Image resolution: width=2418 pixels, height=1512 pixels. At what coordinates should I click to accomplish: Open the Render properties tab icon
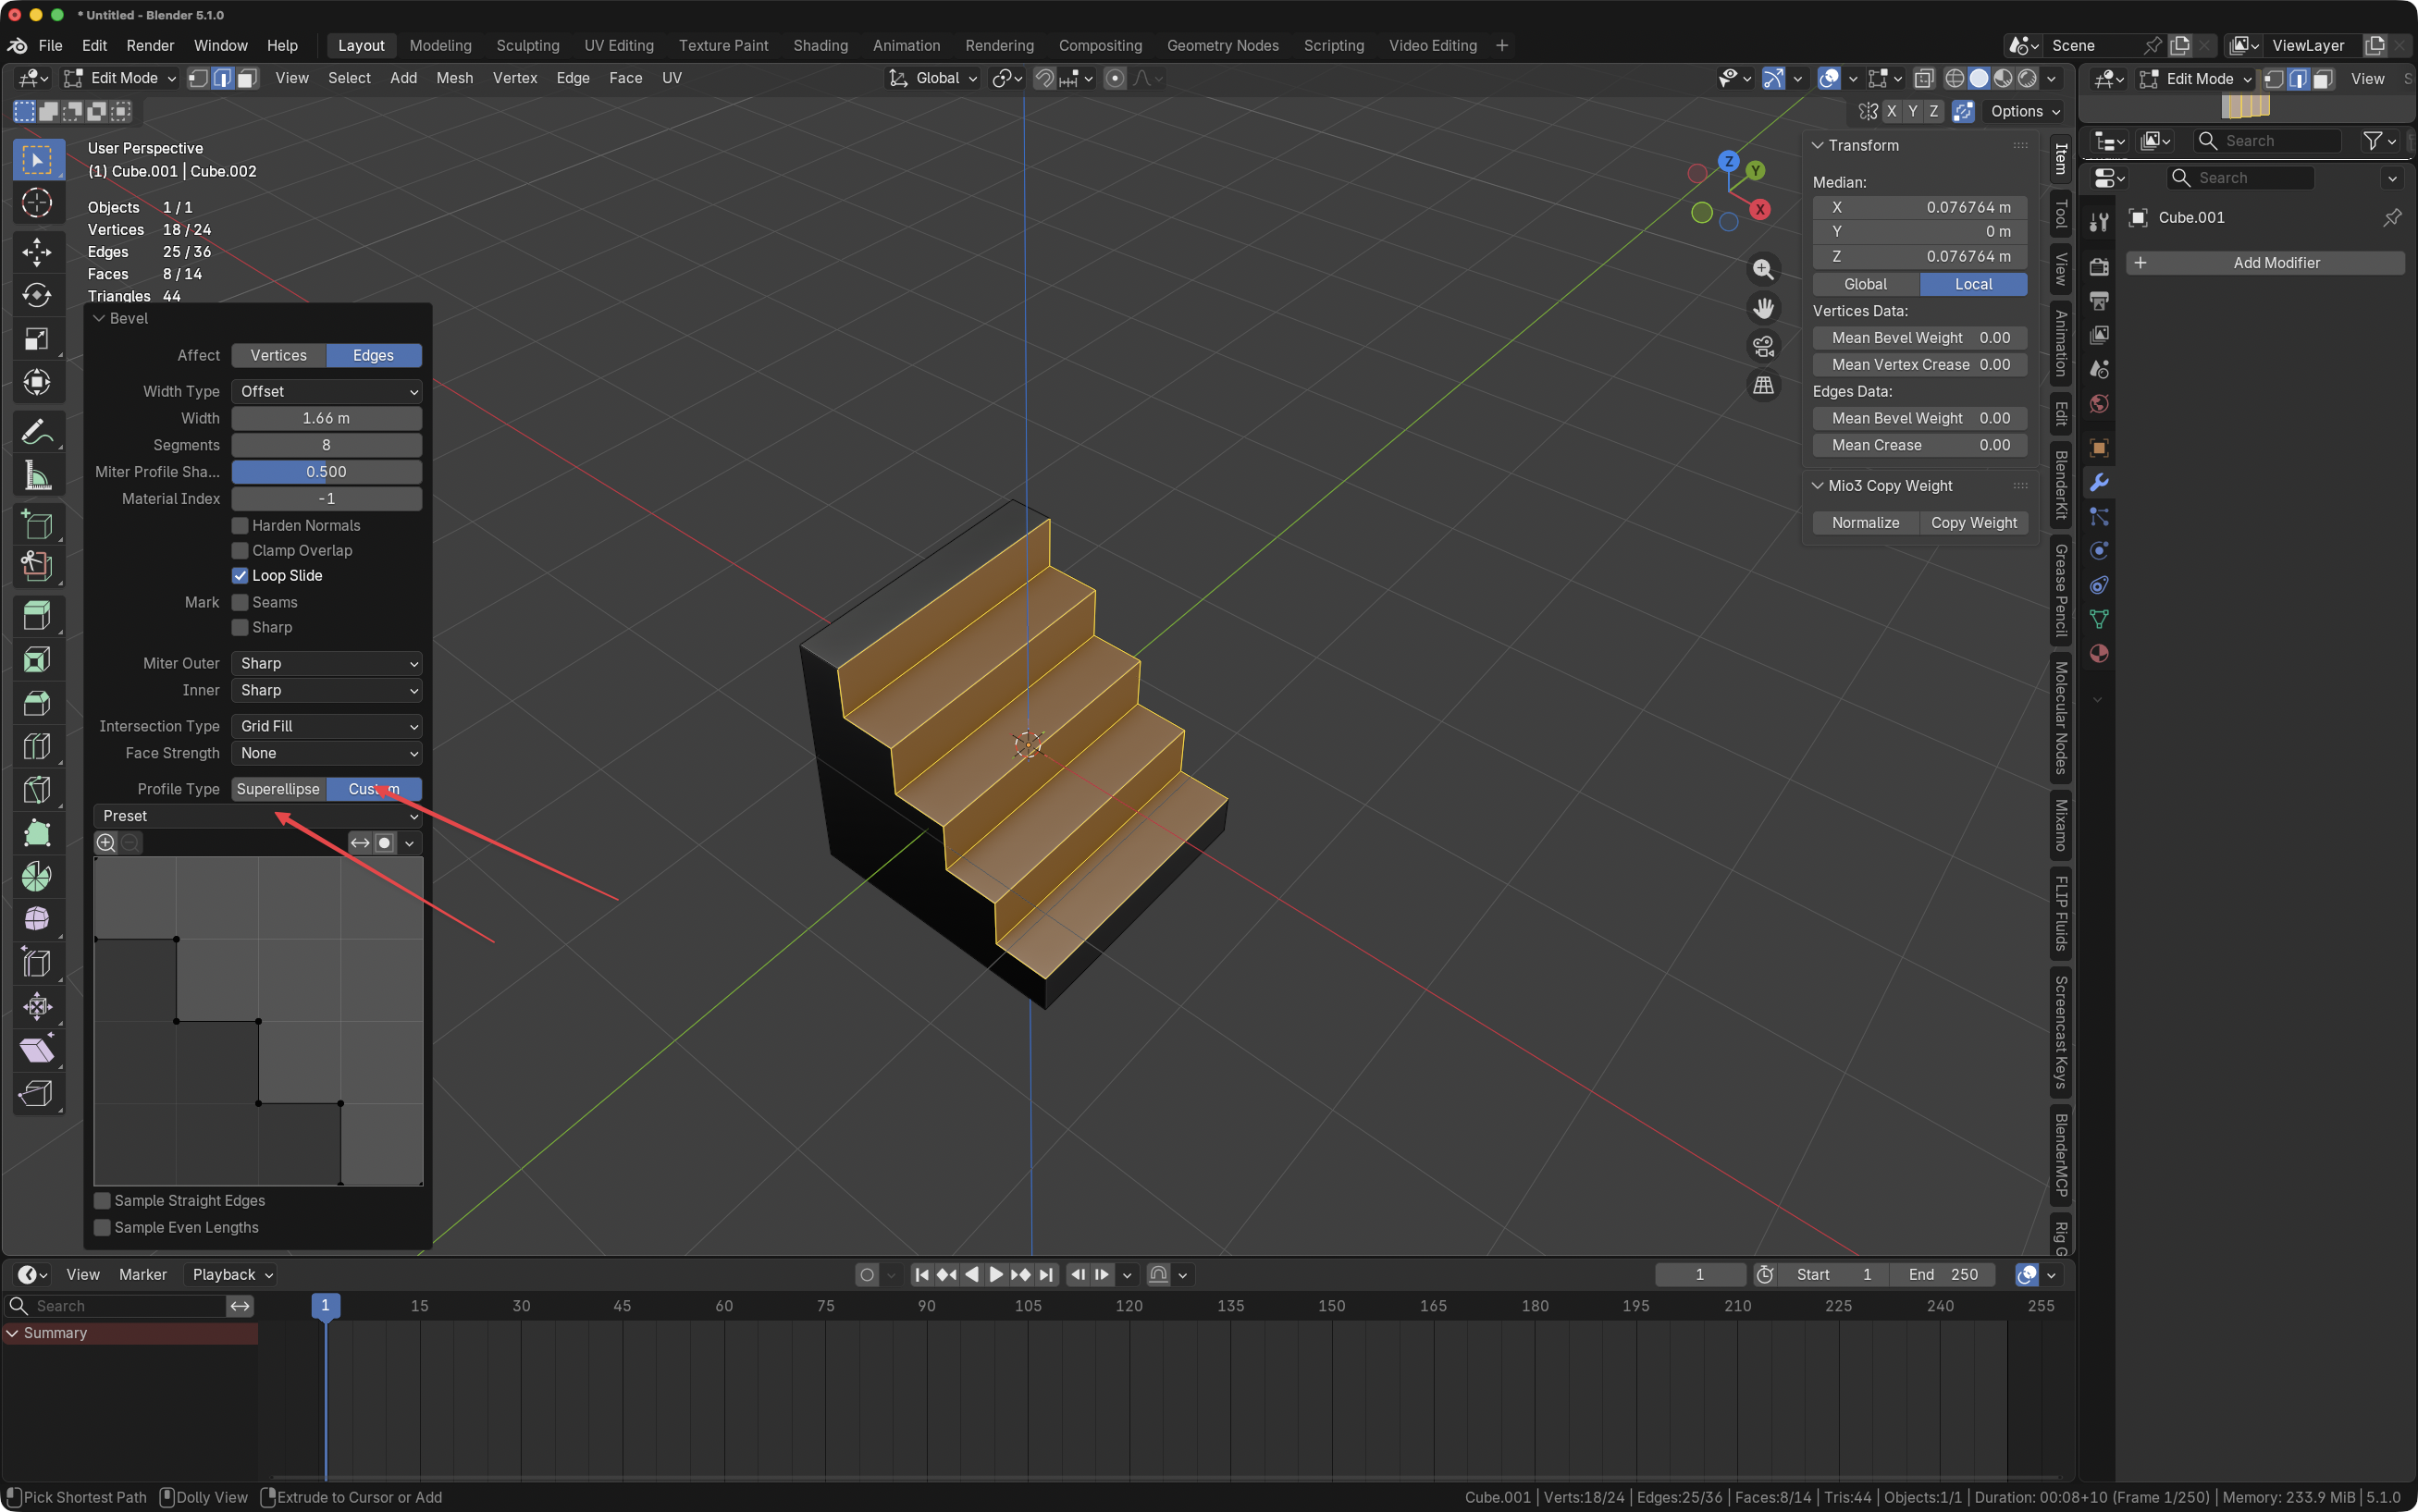tap(2099, 266)
